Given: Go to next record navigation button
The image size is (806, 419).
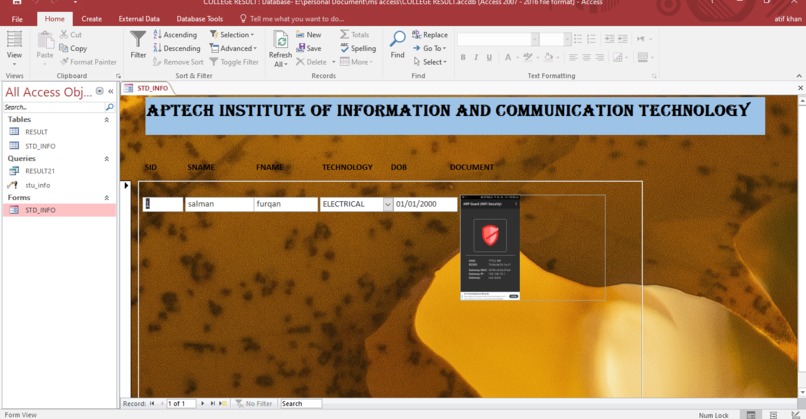Looking at the screenshot, I should [x=203, y=404].
